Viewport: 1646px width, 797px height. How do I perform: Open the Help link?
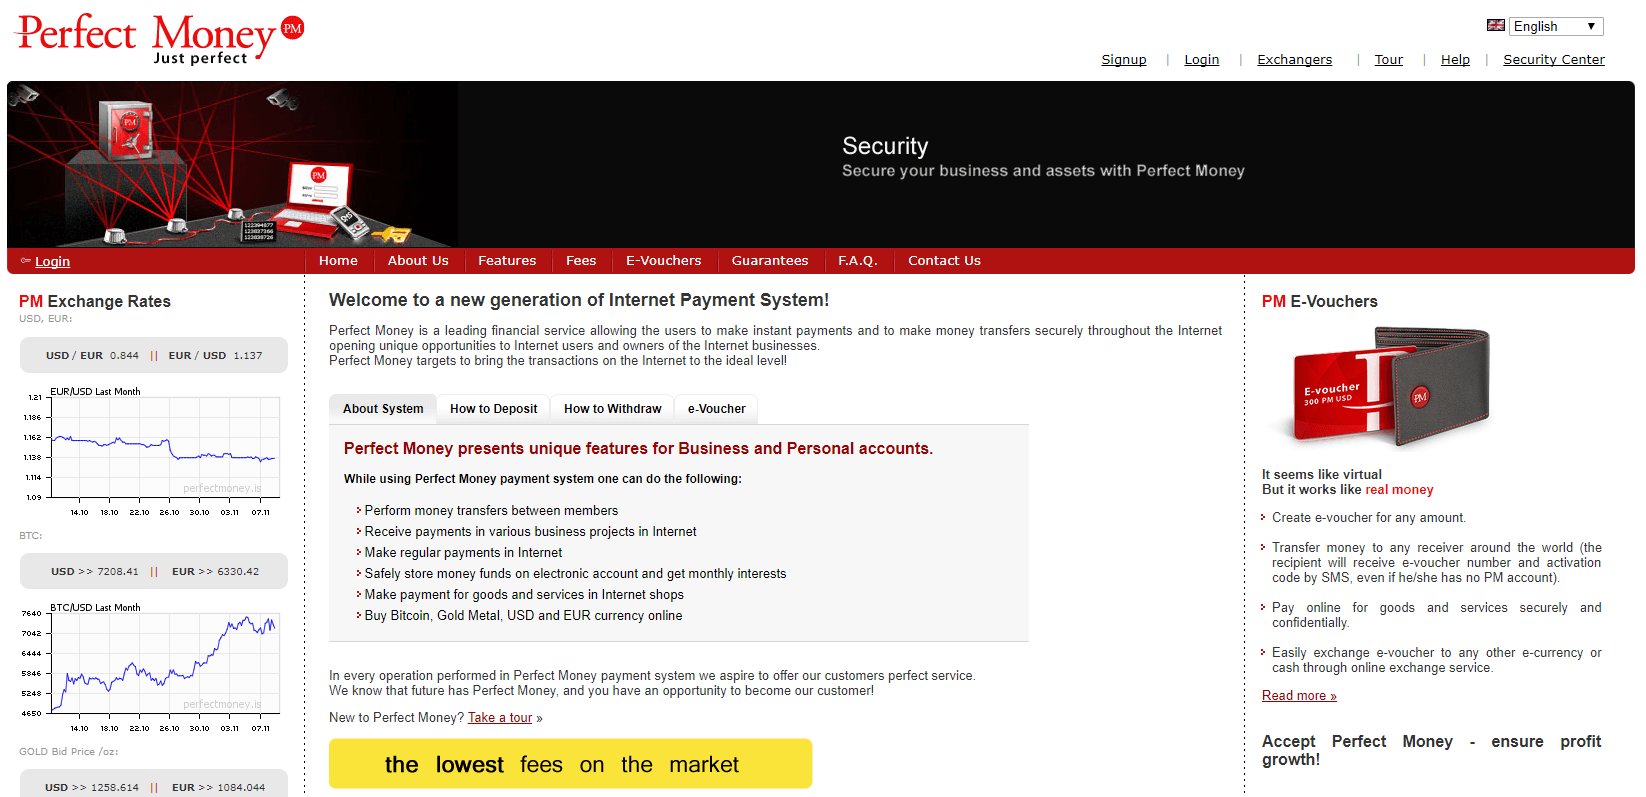(1455, 60)
